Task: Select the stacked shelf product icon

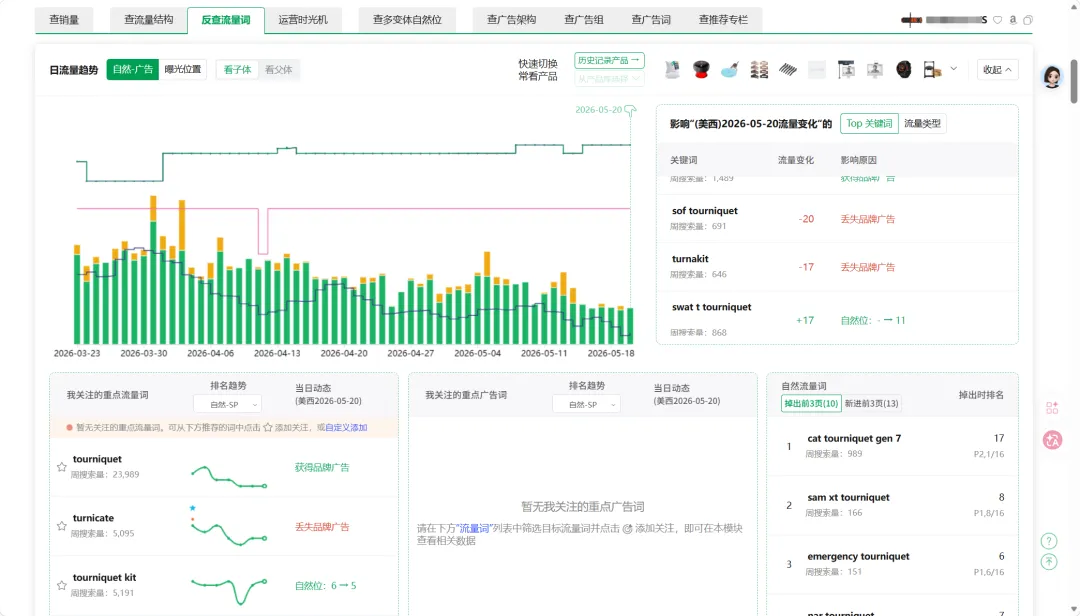Action: click(x=759, y=70)
